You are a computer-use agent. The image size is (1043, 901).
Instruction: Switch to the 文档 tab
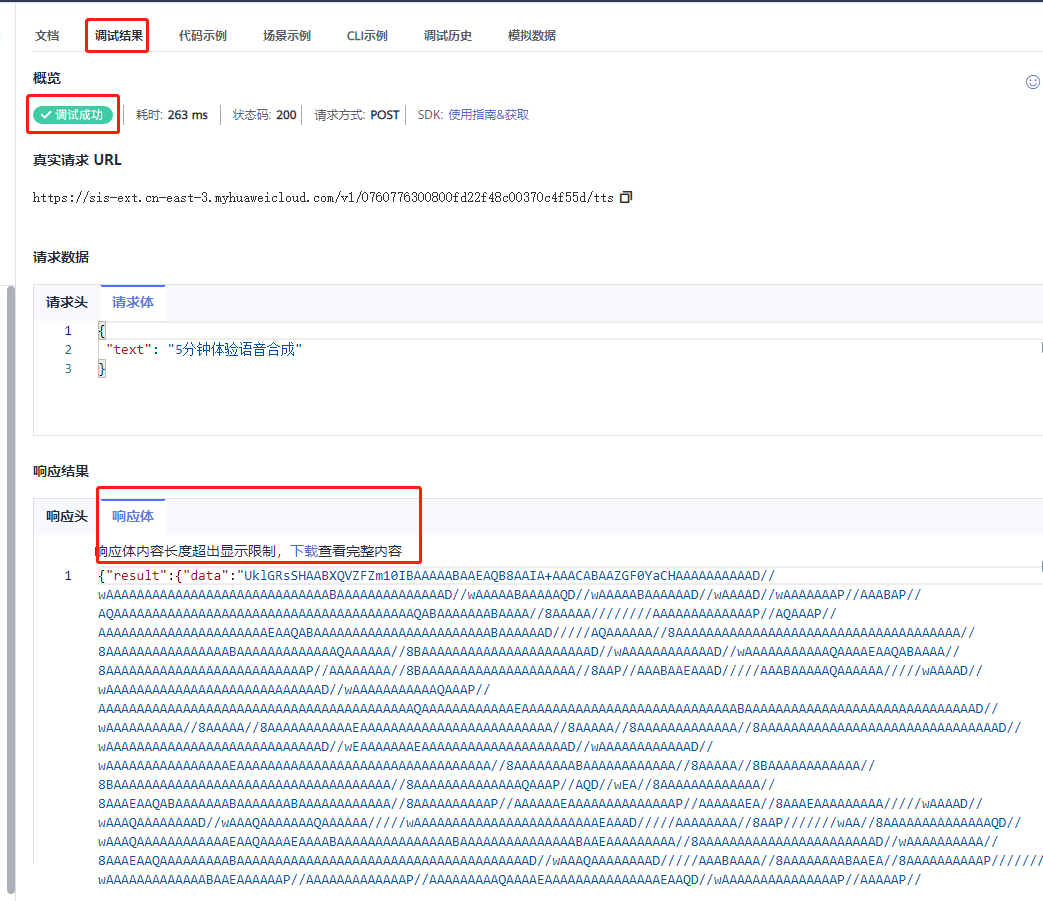[47, 35]
